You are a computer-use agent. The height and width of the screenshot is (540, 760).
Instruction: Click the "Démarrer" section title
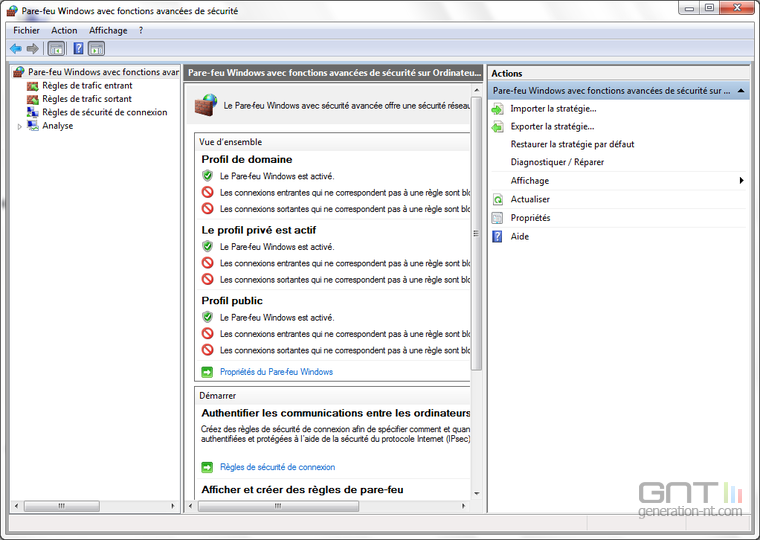pyautogui.click(x=218, y=396)
